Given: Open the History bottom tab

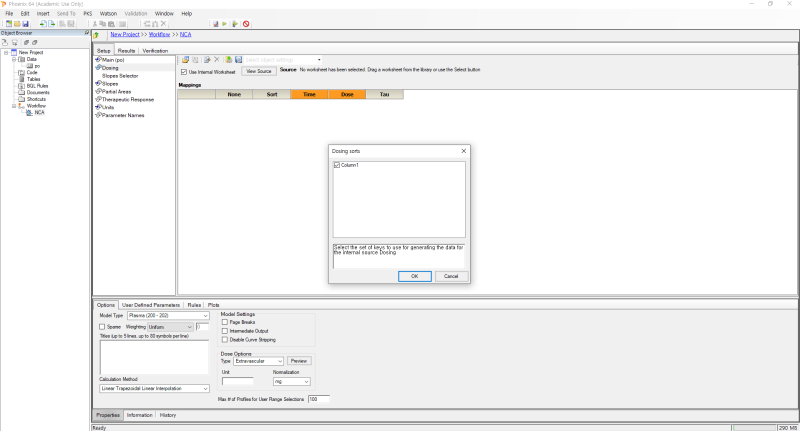Looking at the screenshot, I should [x=167, y=415].
